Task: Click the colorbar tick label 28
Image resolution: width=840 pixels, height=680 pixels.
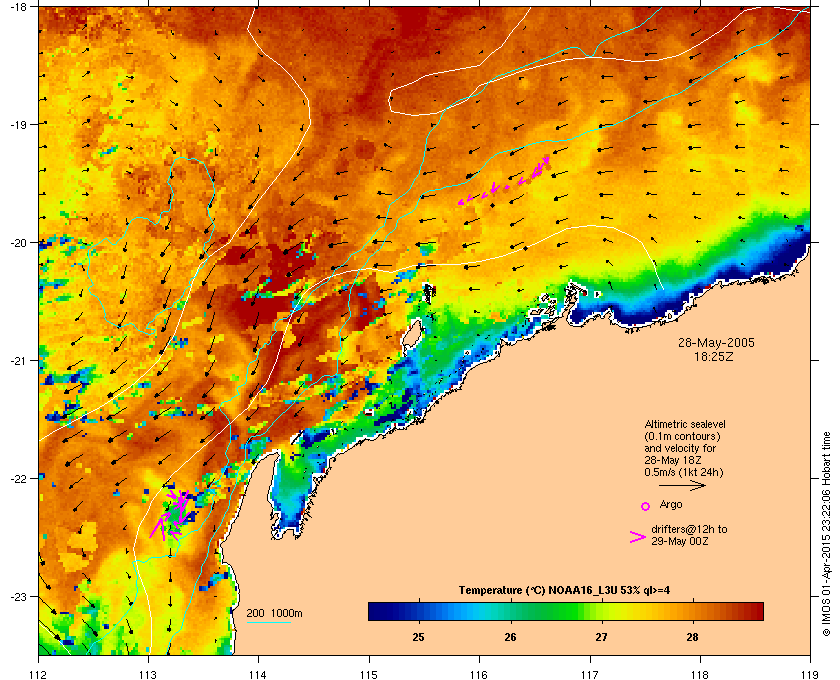Action: (693, 637)
